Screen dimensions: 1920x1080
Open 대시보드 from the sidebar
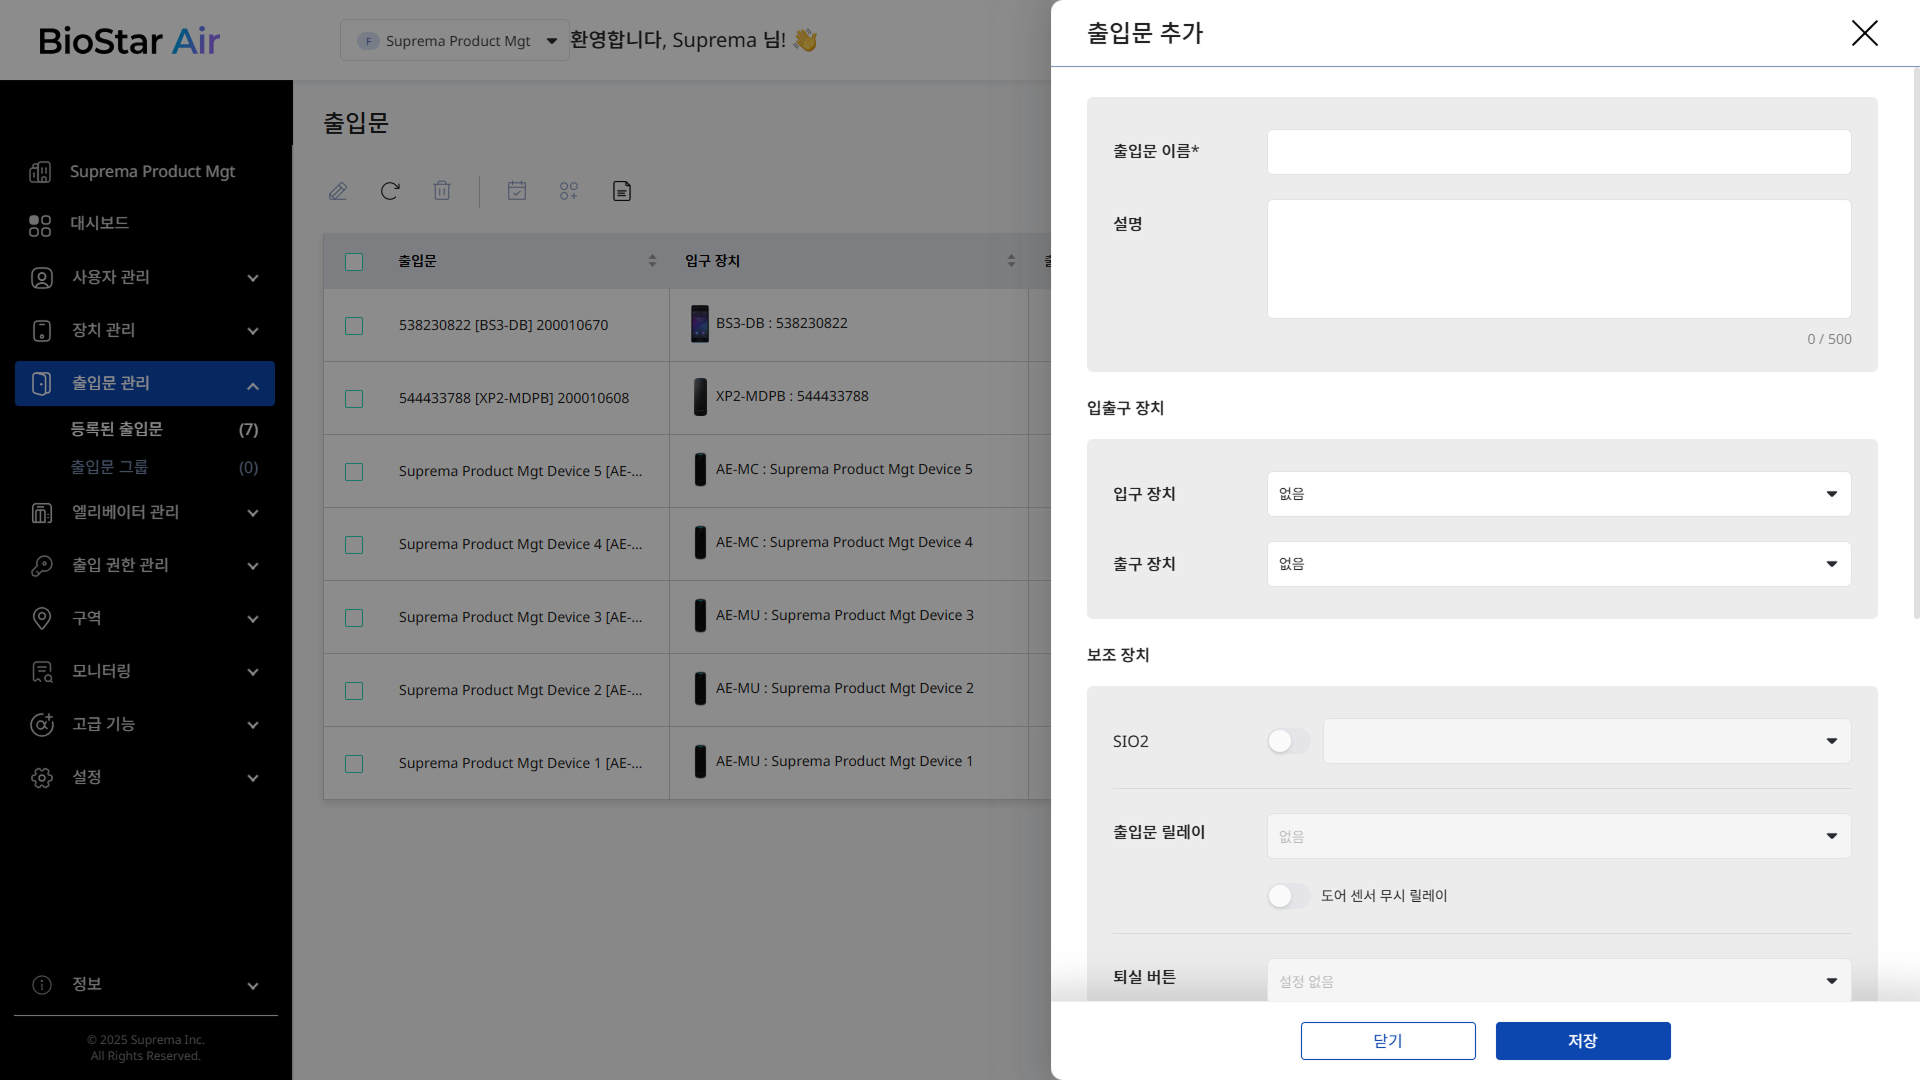point(100,223)
